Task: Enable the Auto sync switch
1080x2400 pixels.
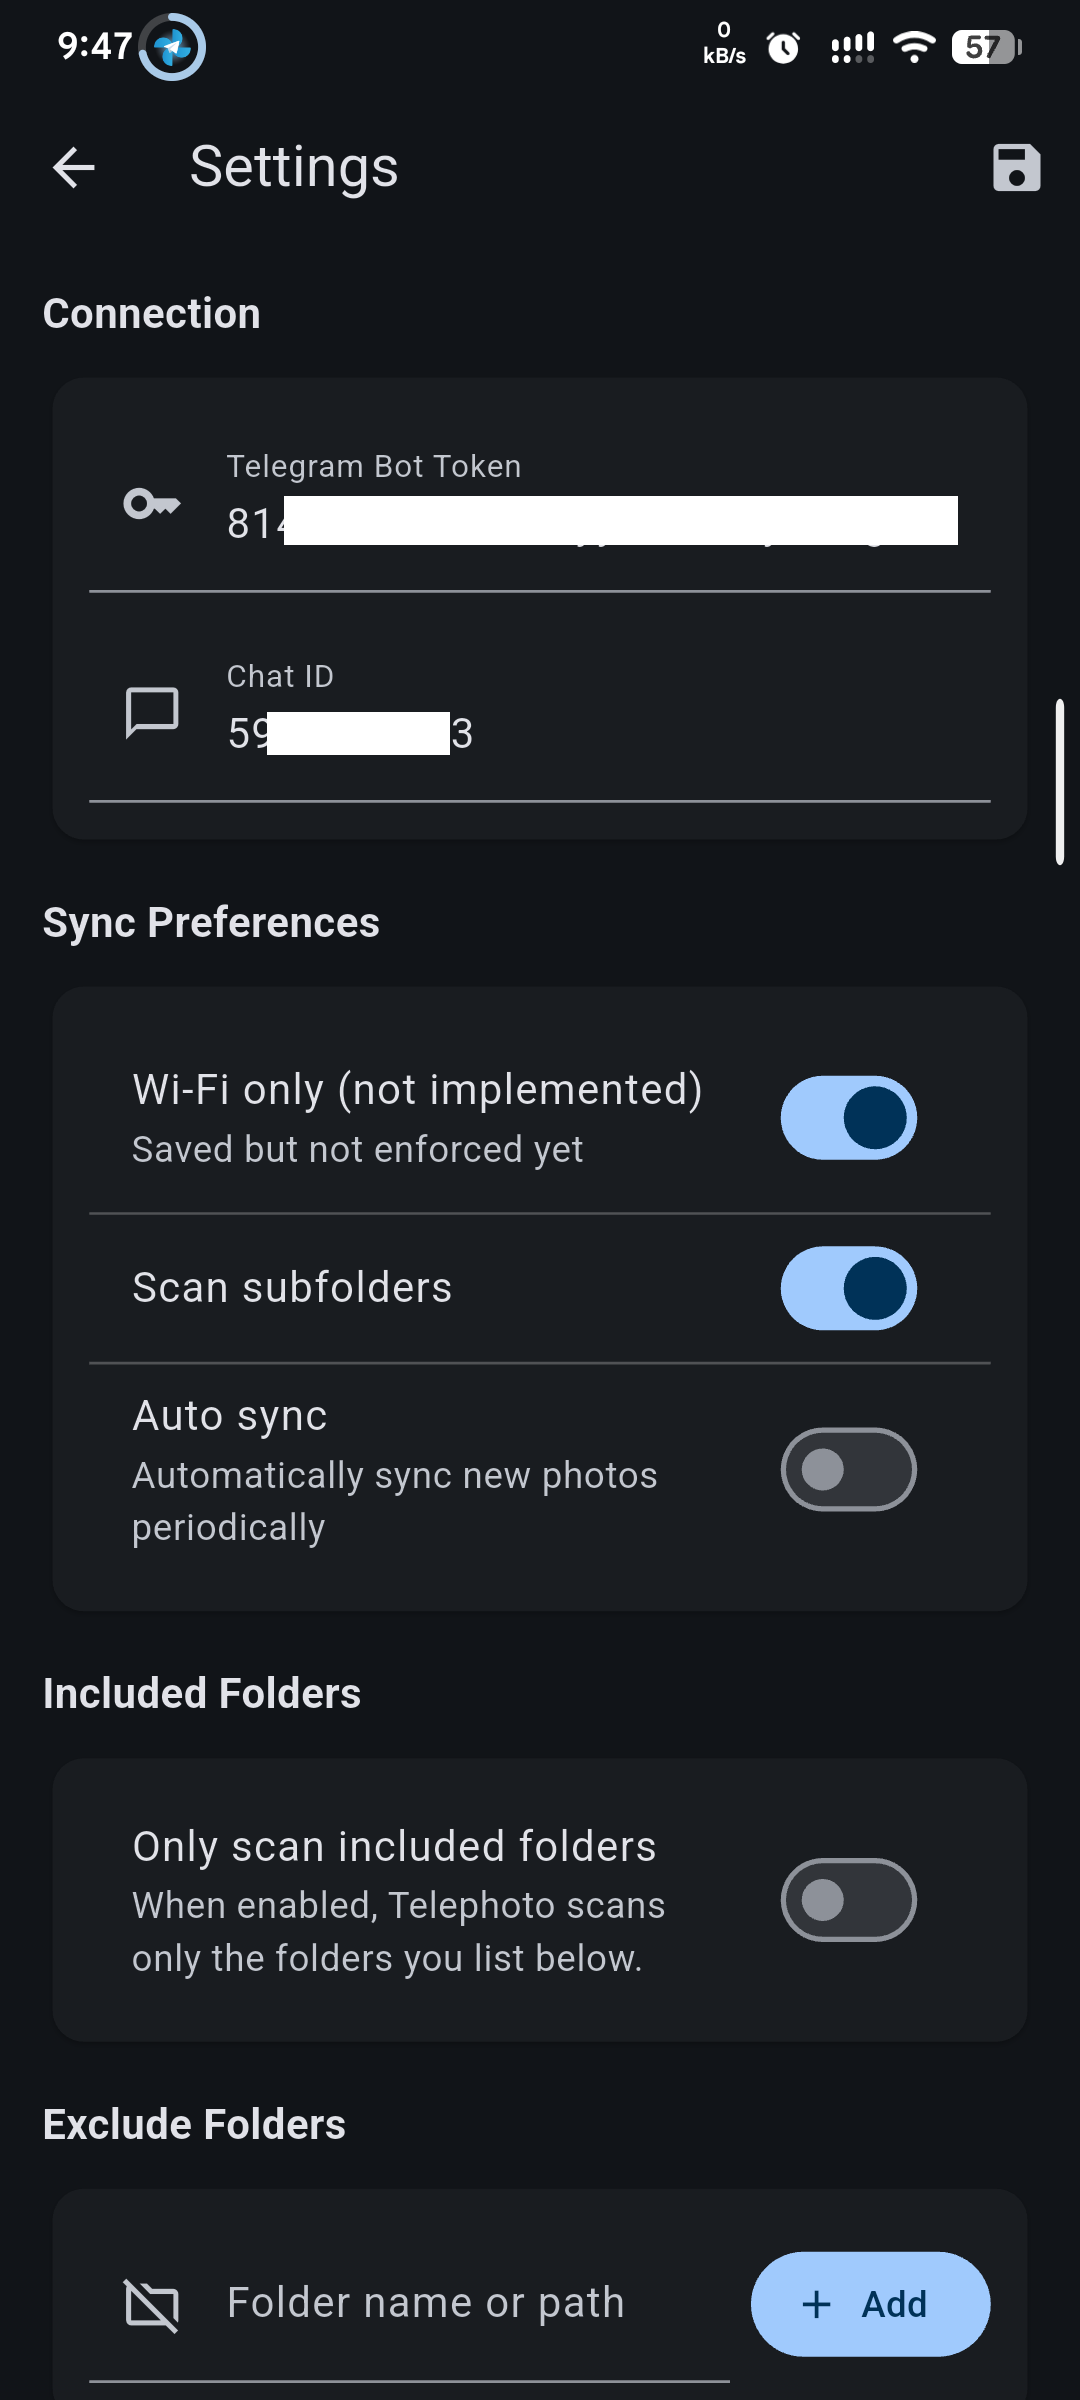Action: tap(848, 1470)
